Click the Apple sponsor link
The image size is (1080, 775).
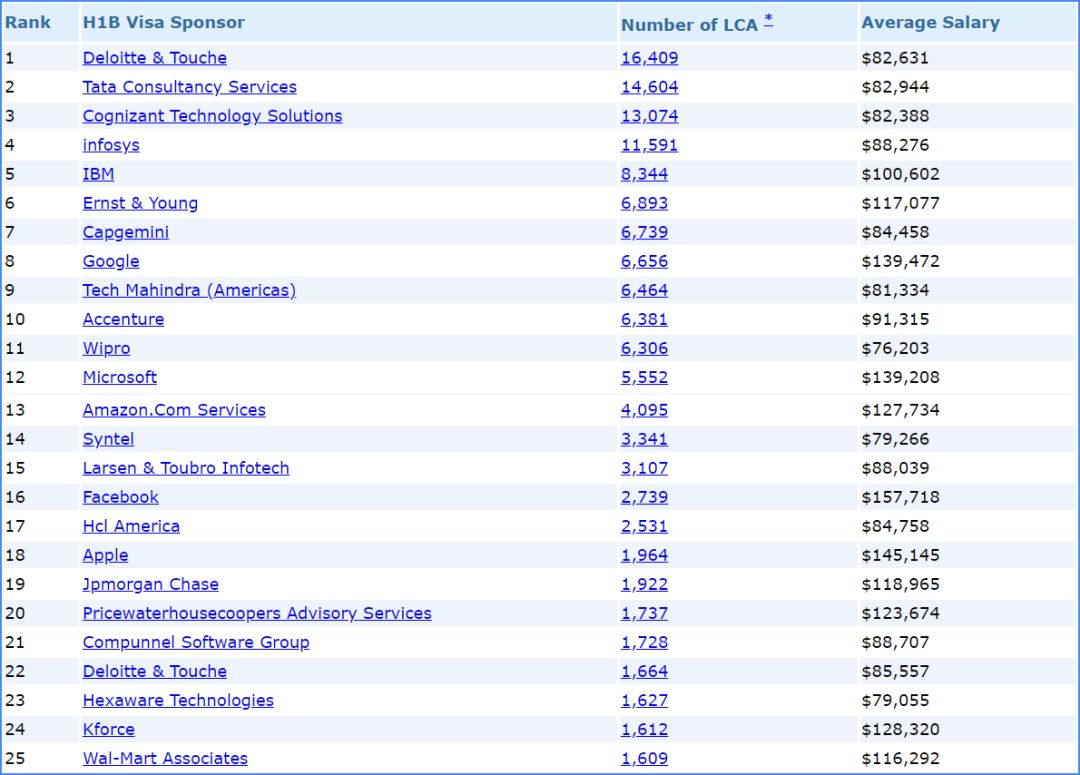[x=105, y=555]
